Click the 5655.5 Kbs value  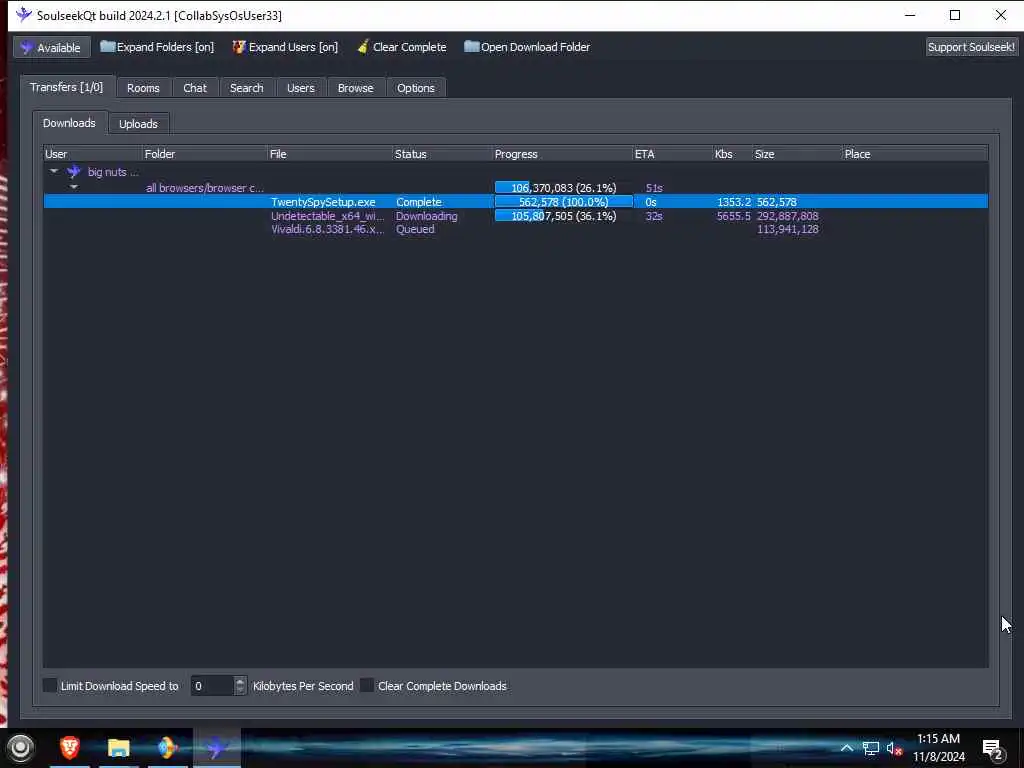[x=733, y=216]
